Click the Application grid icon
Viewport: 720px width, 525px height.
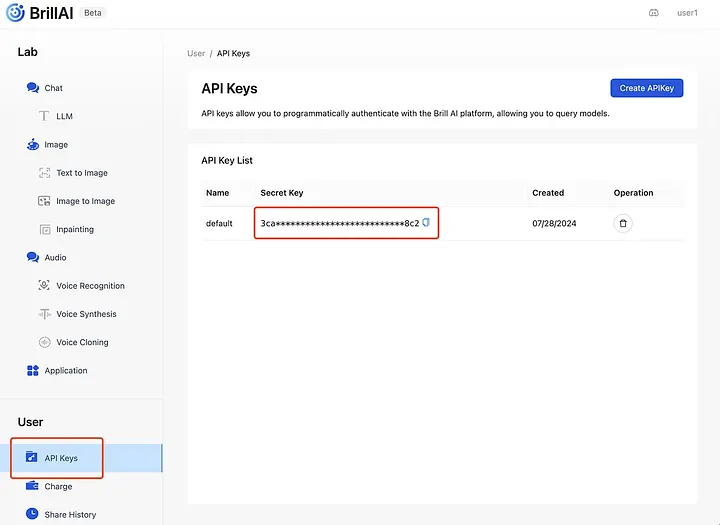[x=33, y=371]
